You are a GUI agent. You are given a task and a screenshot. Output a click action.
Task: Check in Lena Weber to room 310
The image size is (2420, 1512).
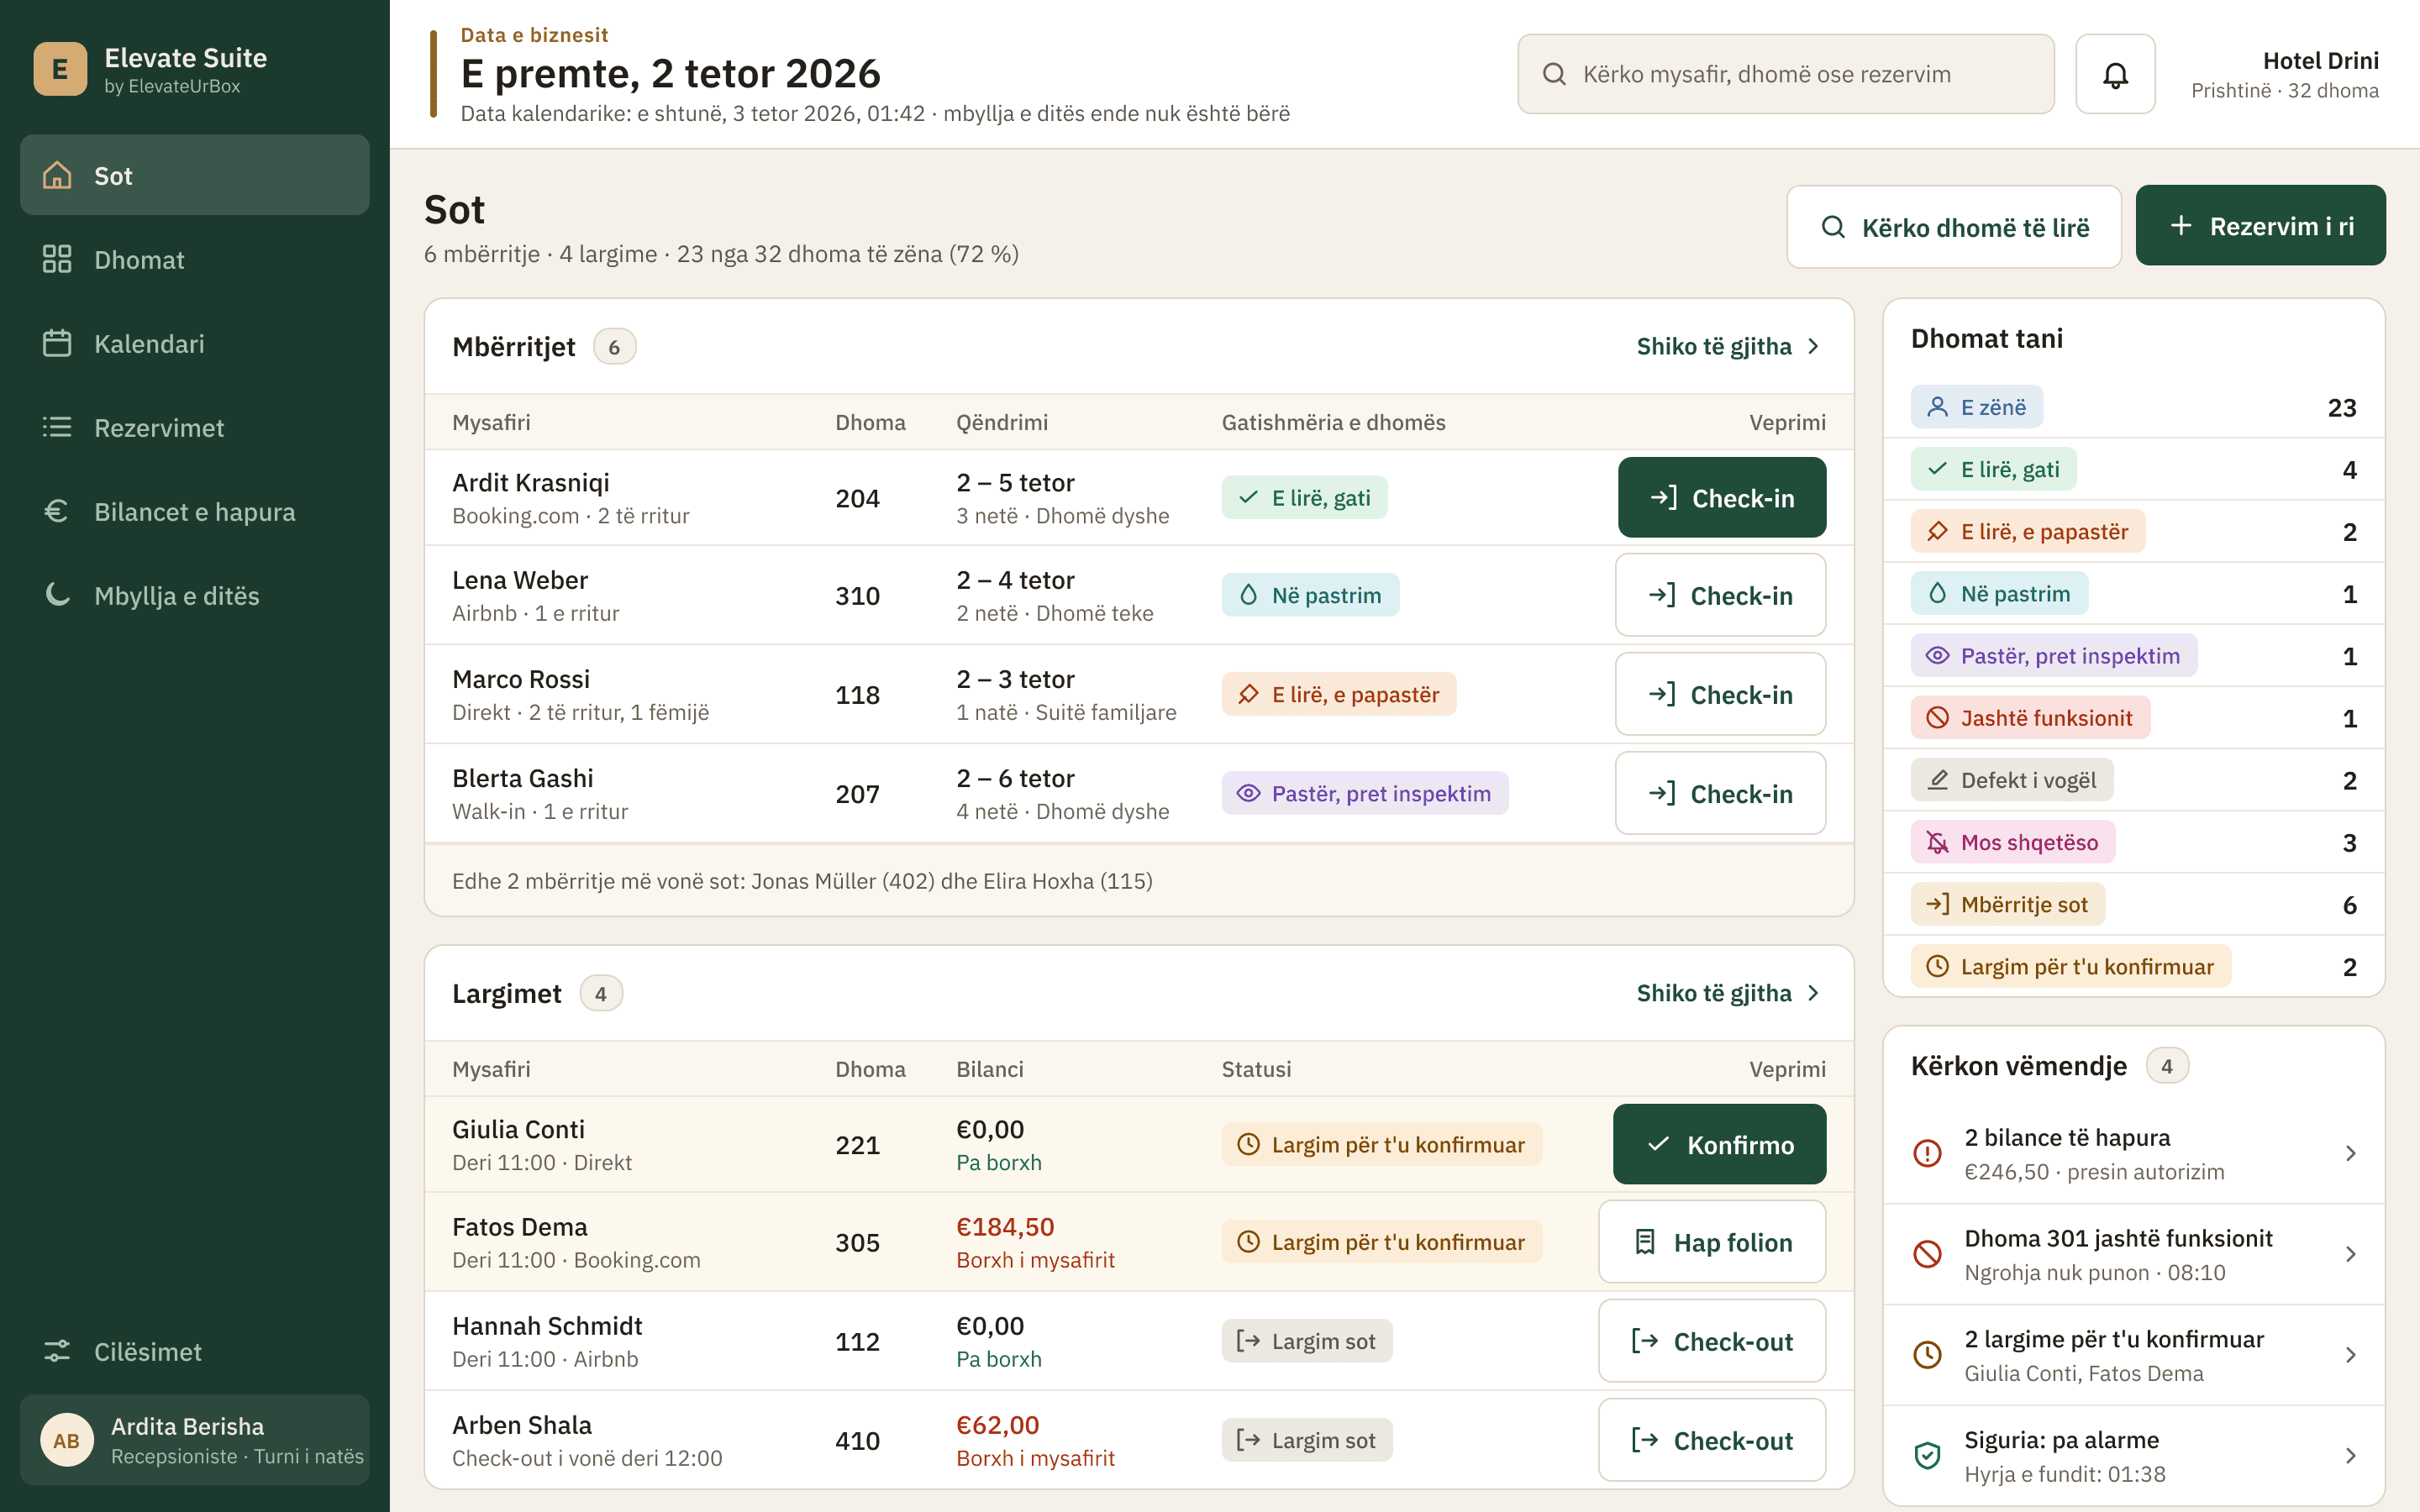click(1720, 595)
